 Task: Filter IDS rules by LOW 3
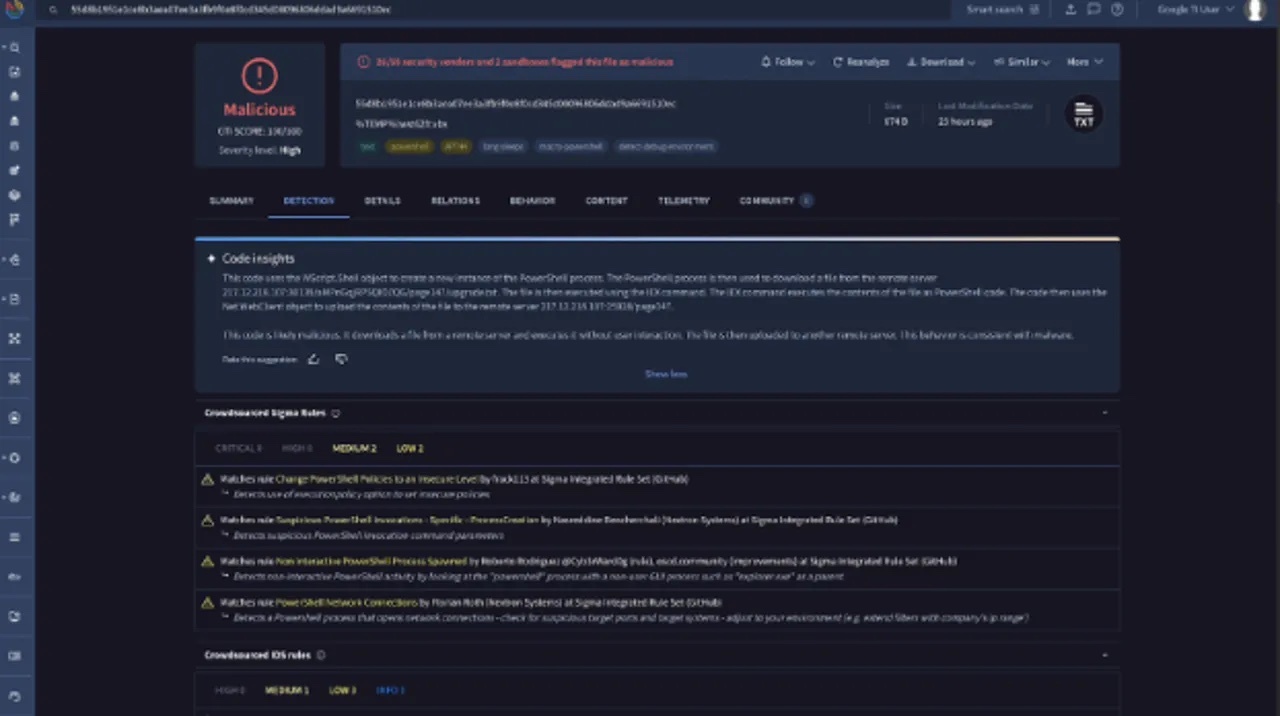(x=342, y=690)
